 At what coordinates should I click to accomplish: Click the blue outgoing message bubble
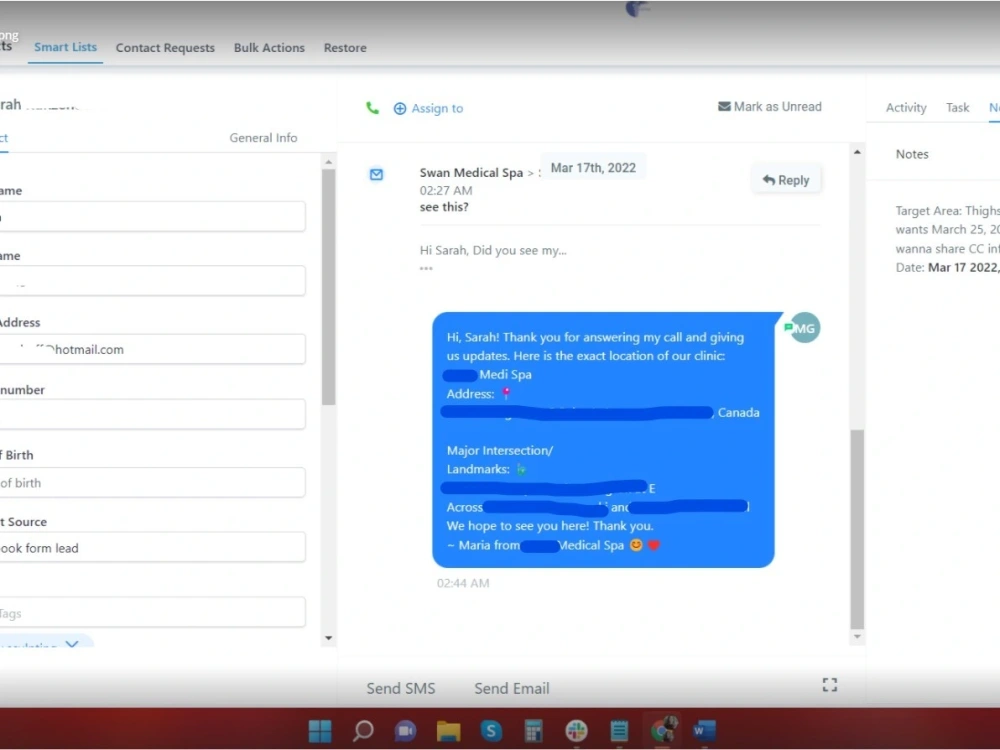coord(603,440)
